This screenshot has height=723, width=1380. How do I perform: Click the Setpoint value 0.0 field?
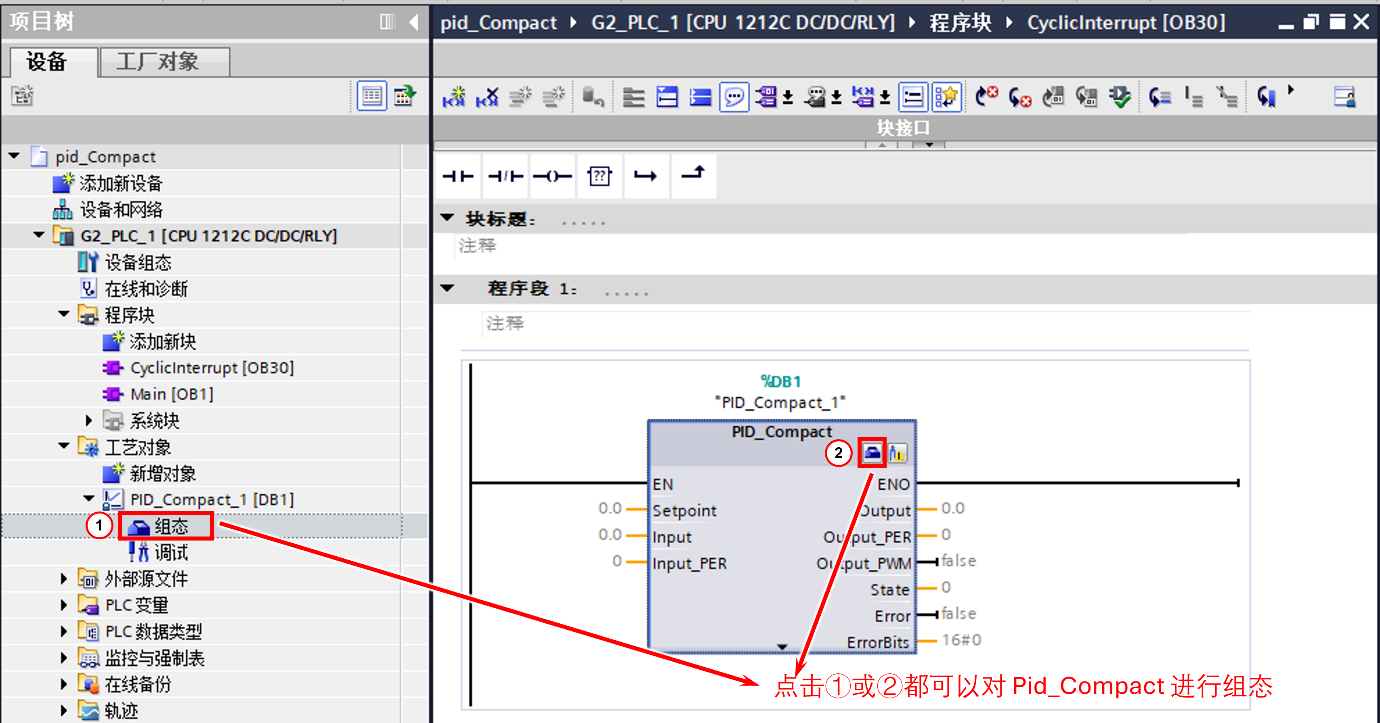tap(610, 509)
